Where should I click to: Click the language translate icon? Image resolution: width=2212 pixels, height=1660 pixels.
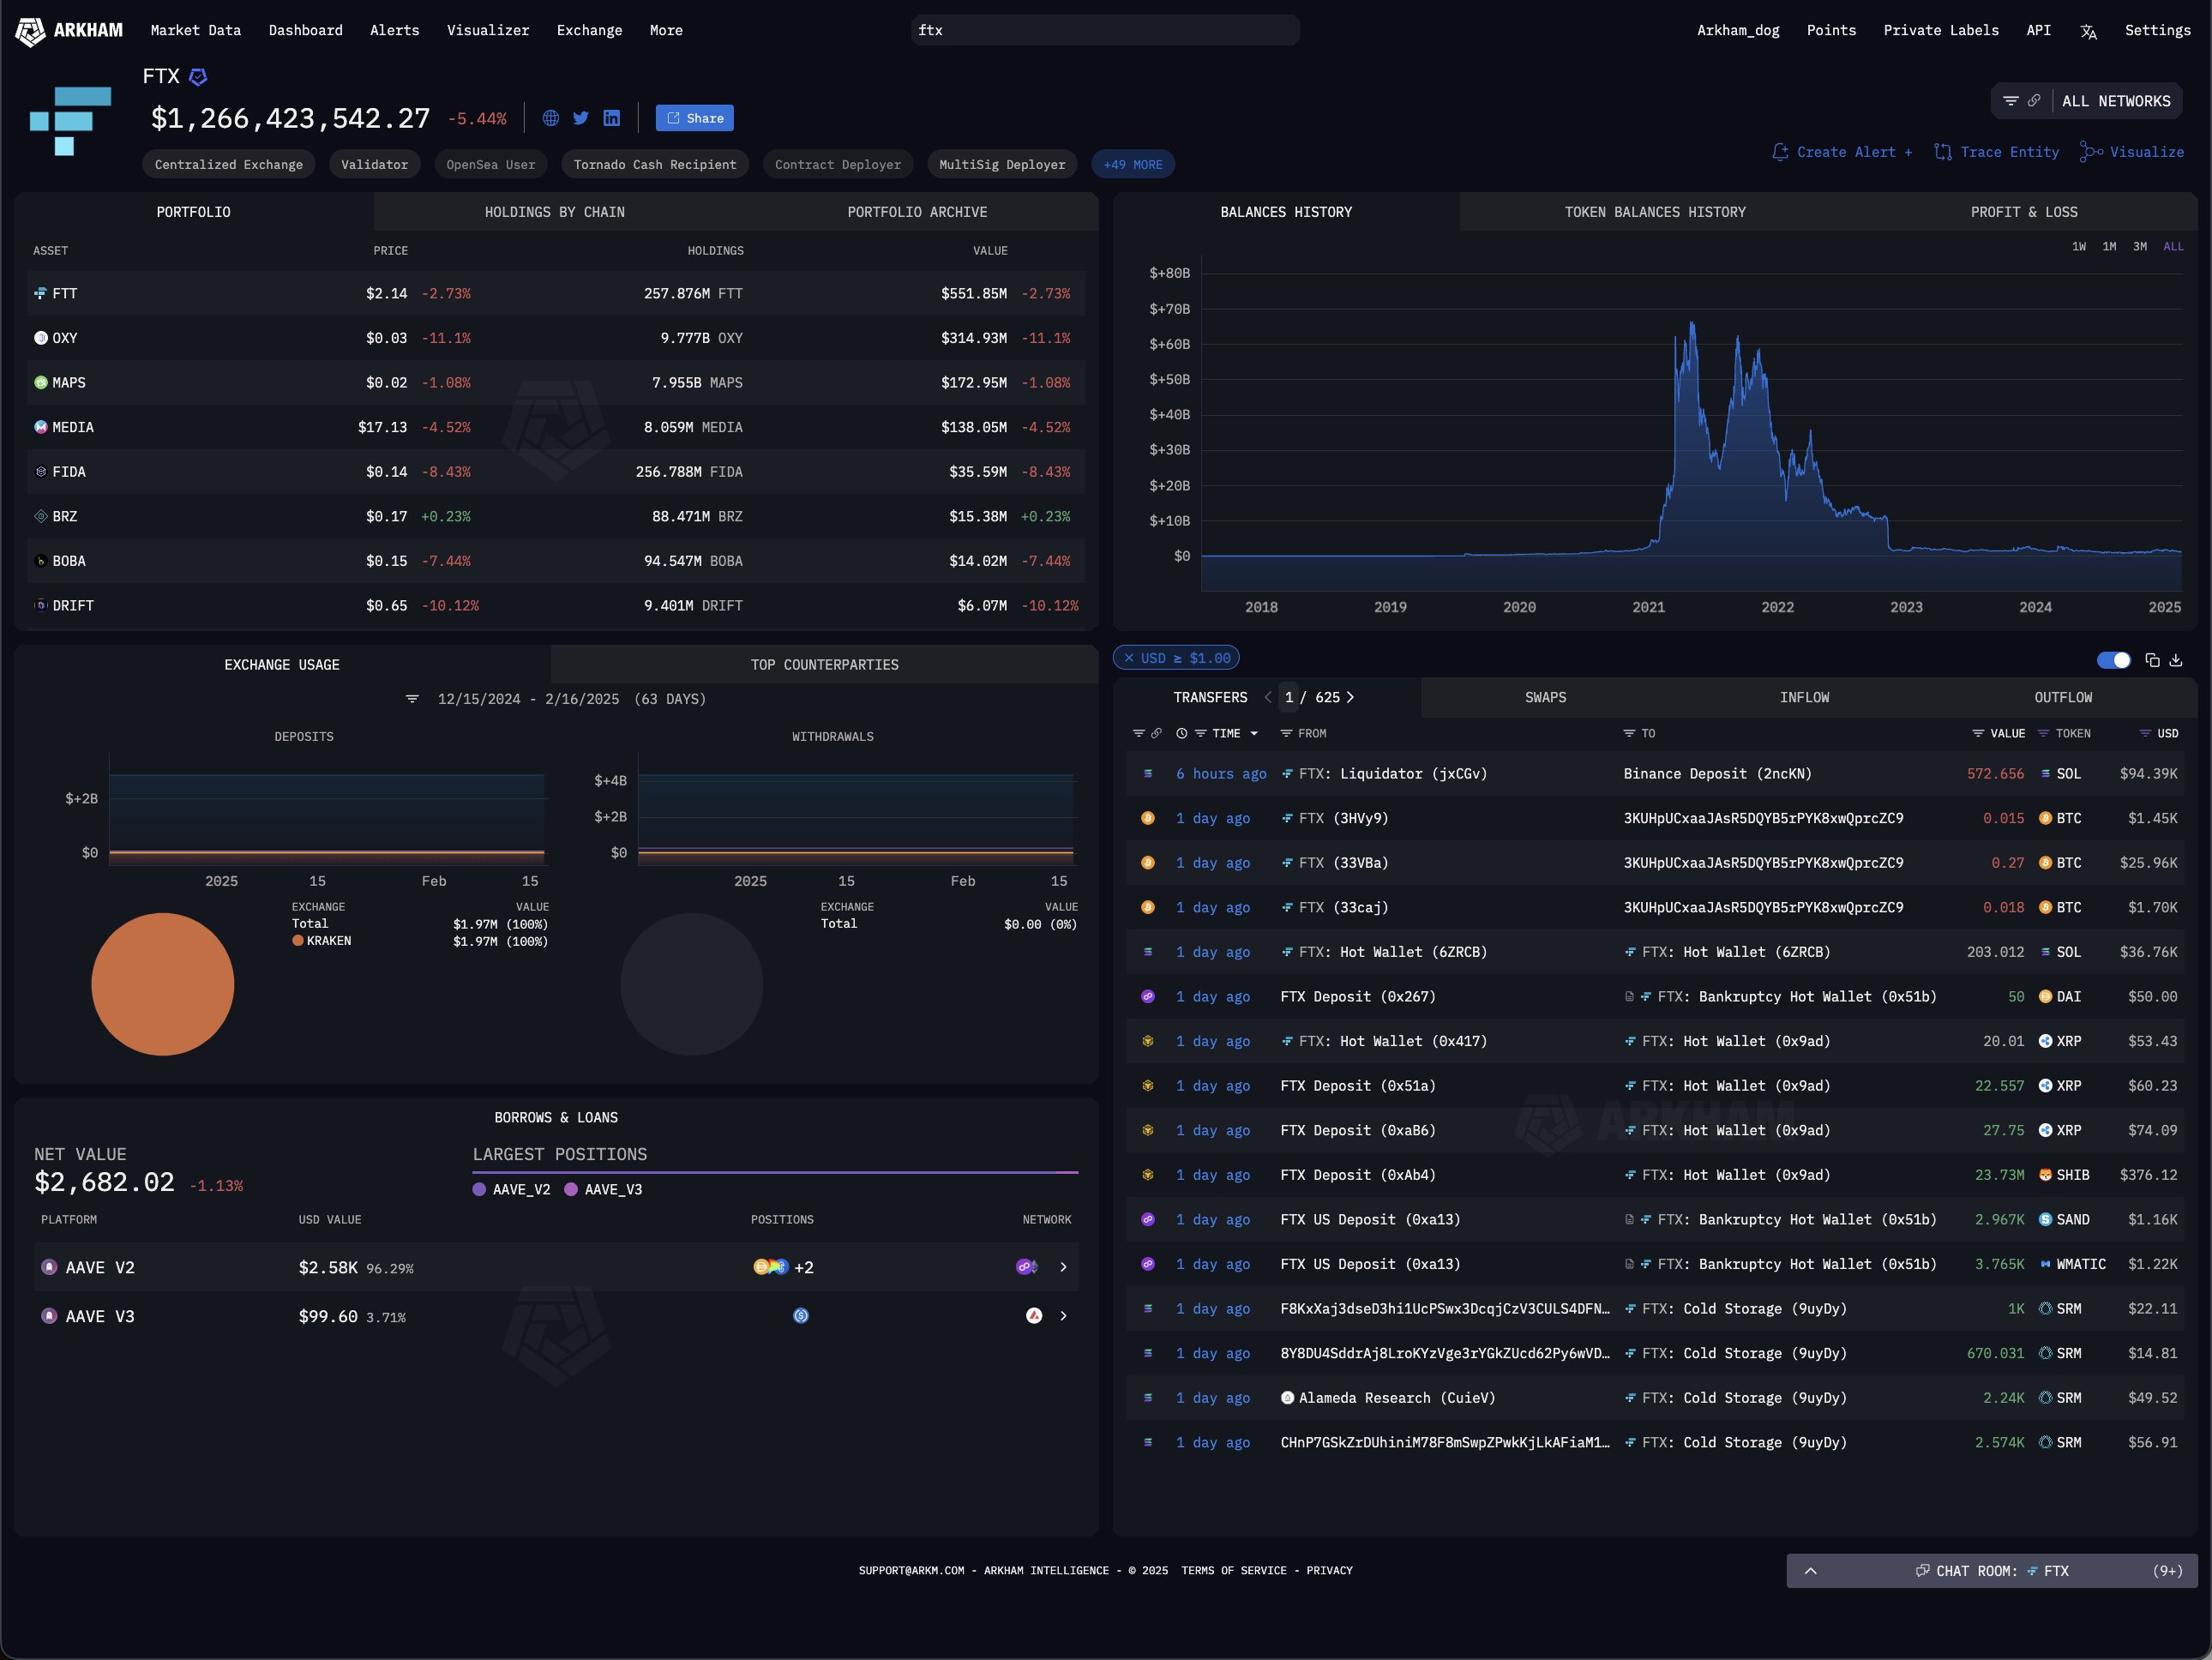click(x=2088, y=31)
